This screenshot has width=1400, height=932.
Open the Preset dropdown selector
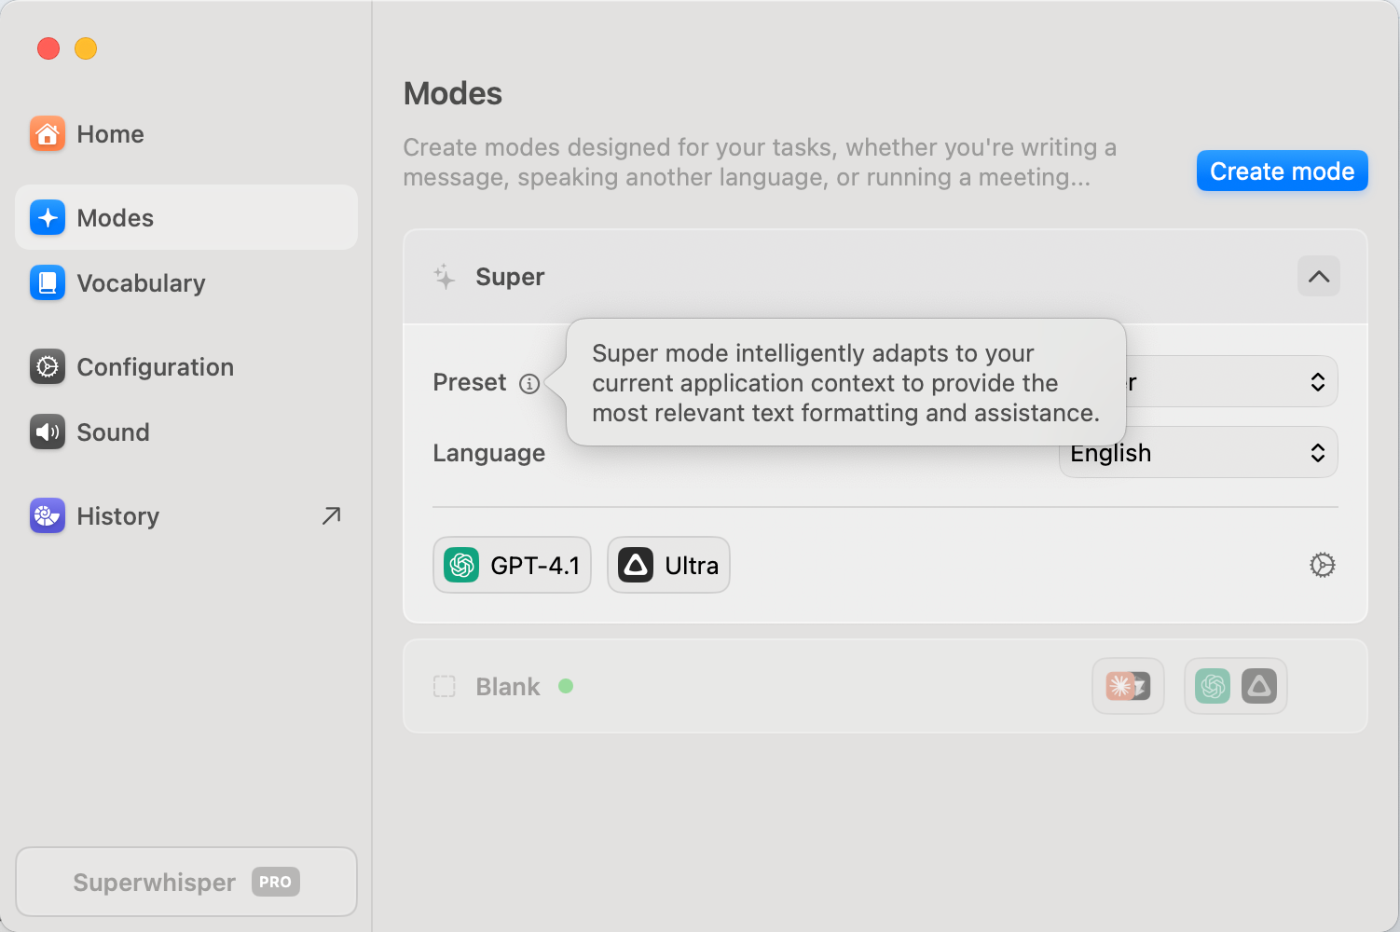[1232, 382]
